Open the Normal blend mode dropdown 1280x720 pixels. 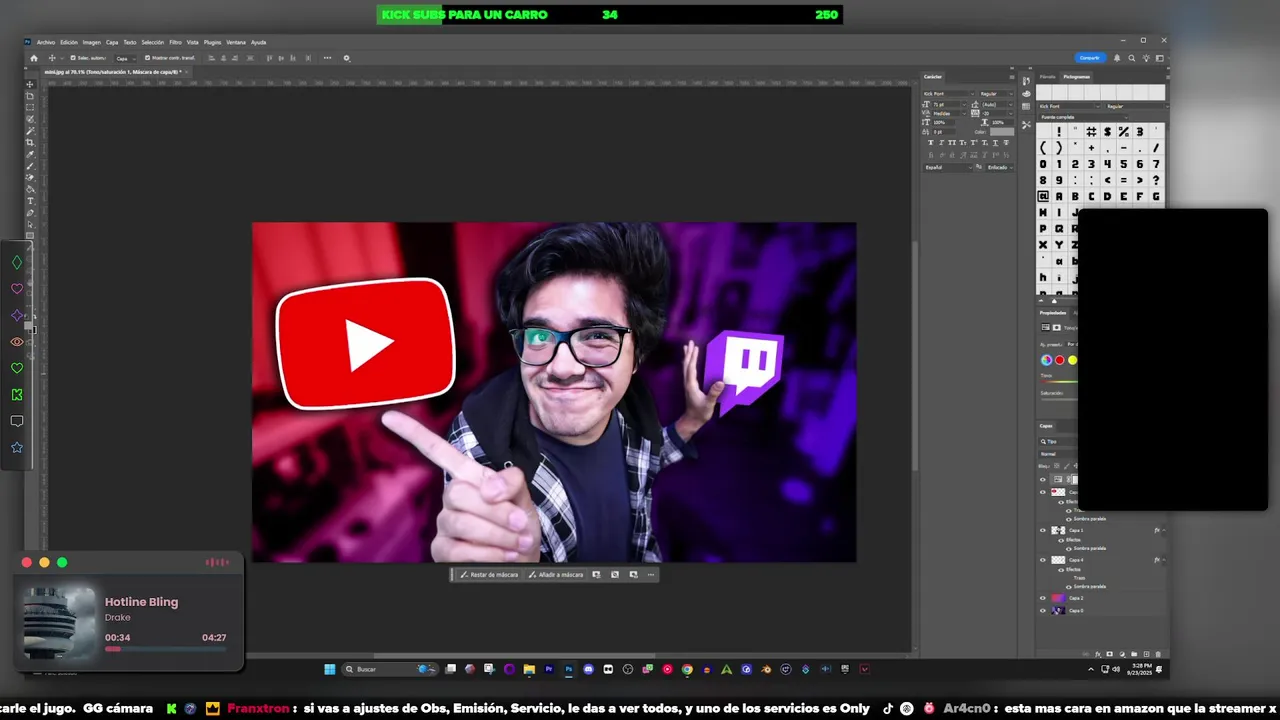tap(1057, 454)
